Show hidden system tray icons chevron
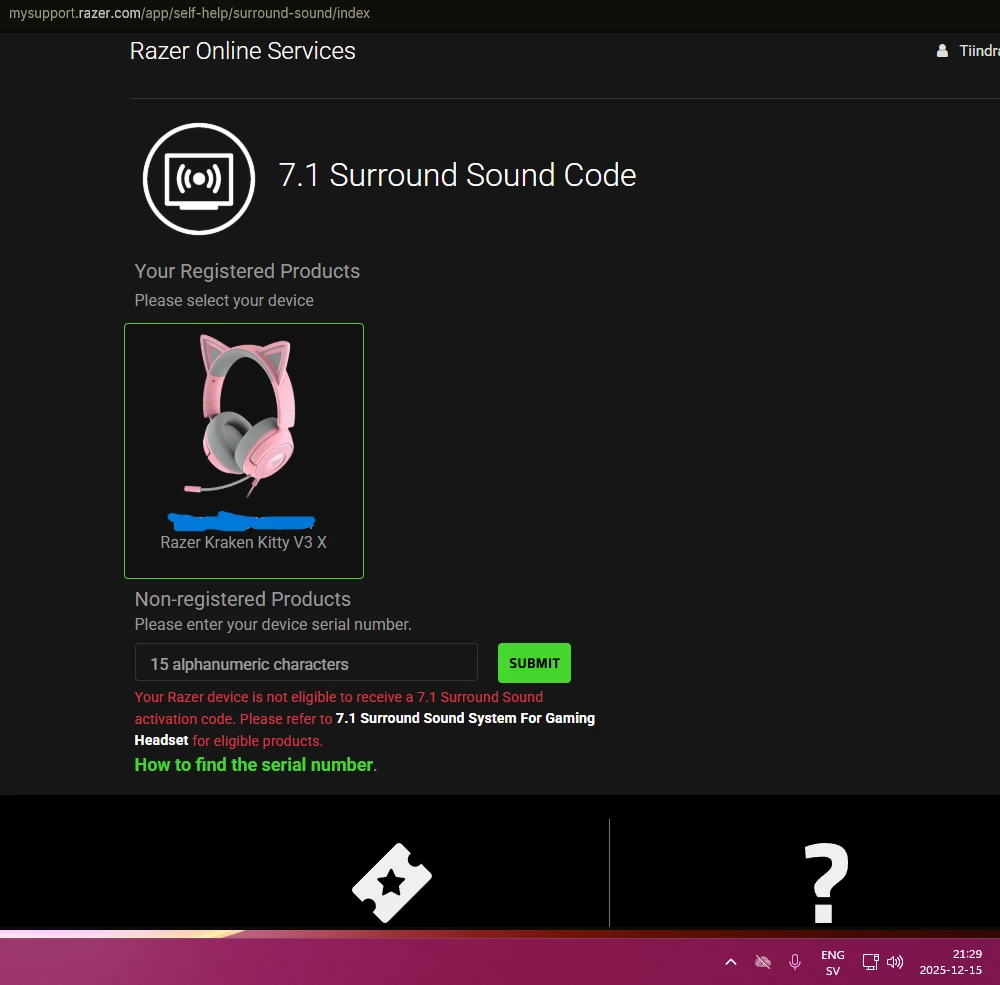 coord(731,962)
